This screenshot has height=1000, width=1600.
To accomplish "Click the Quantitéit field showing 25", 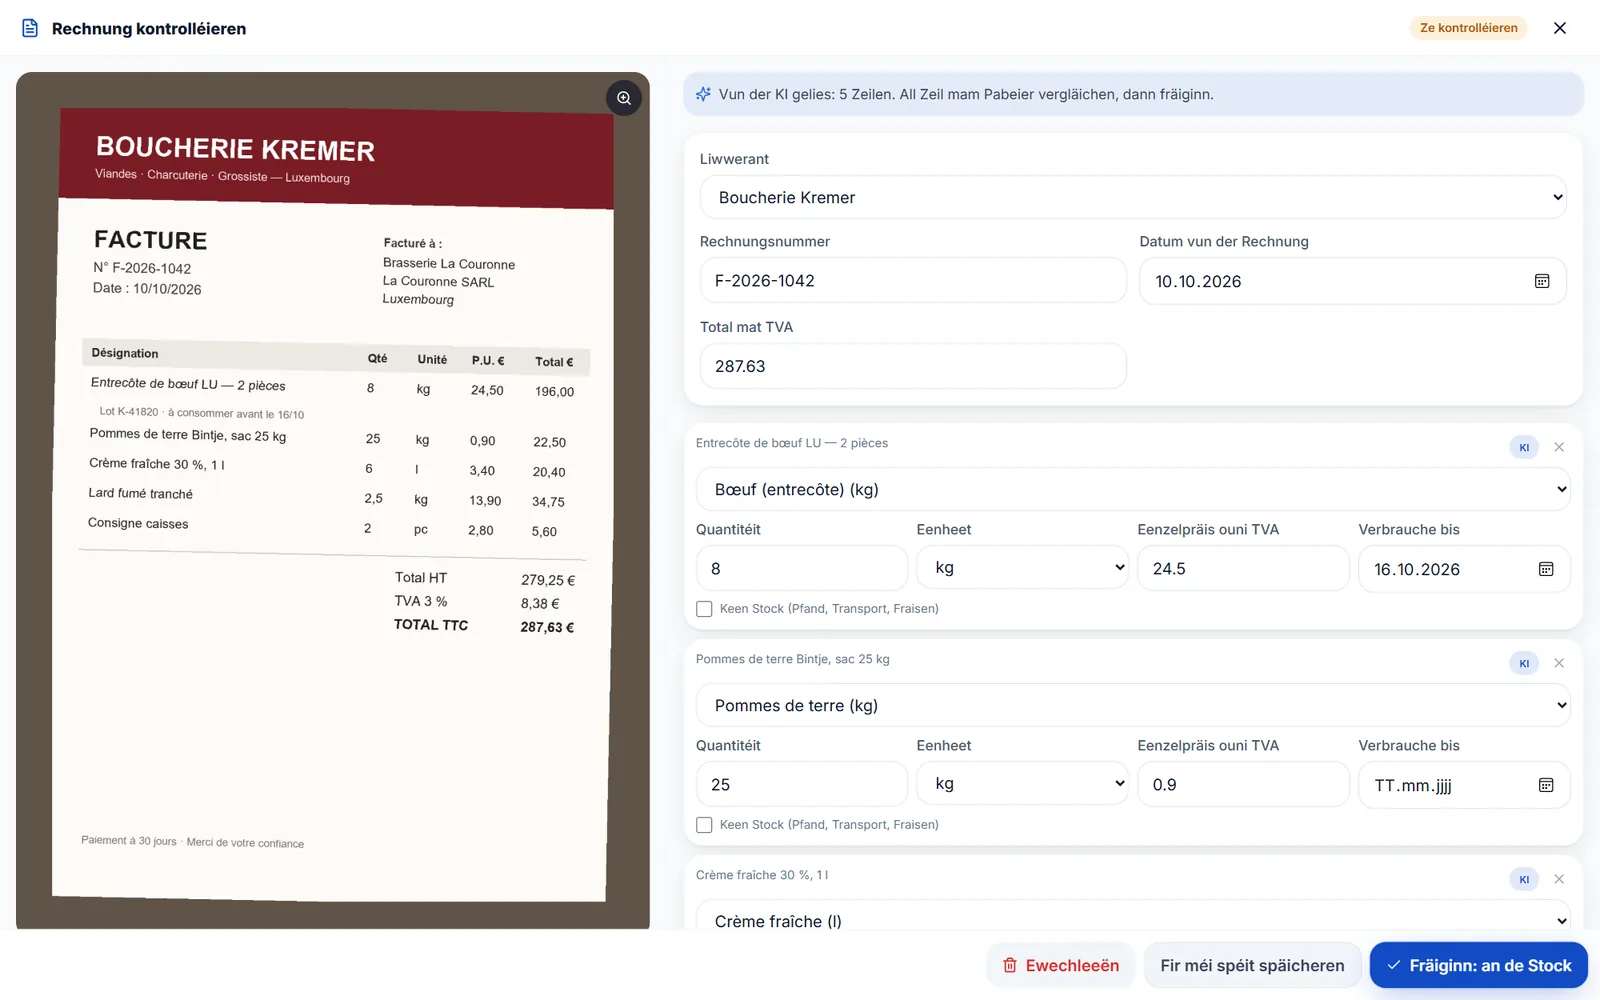I will (x=802, y=784).
